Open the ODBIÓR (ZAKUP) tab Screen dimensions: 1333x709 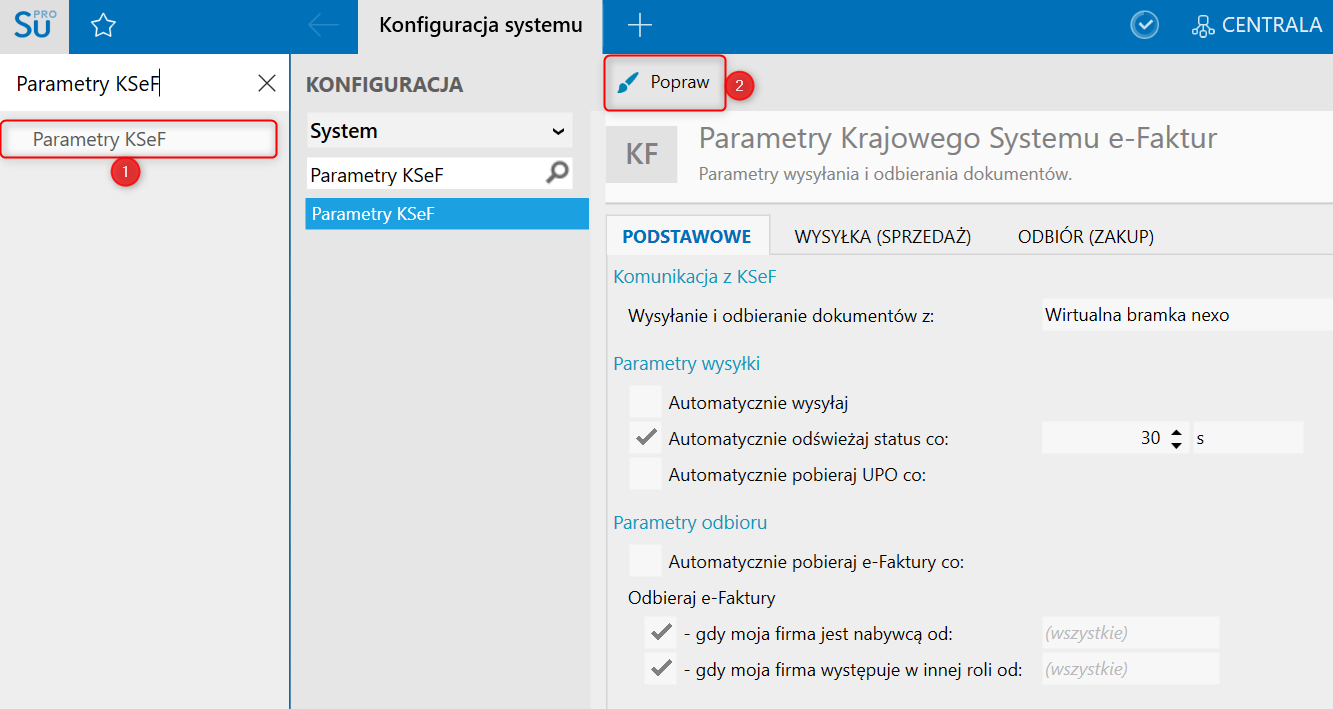coord(1085,237)
